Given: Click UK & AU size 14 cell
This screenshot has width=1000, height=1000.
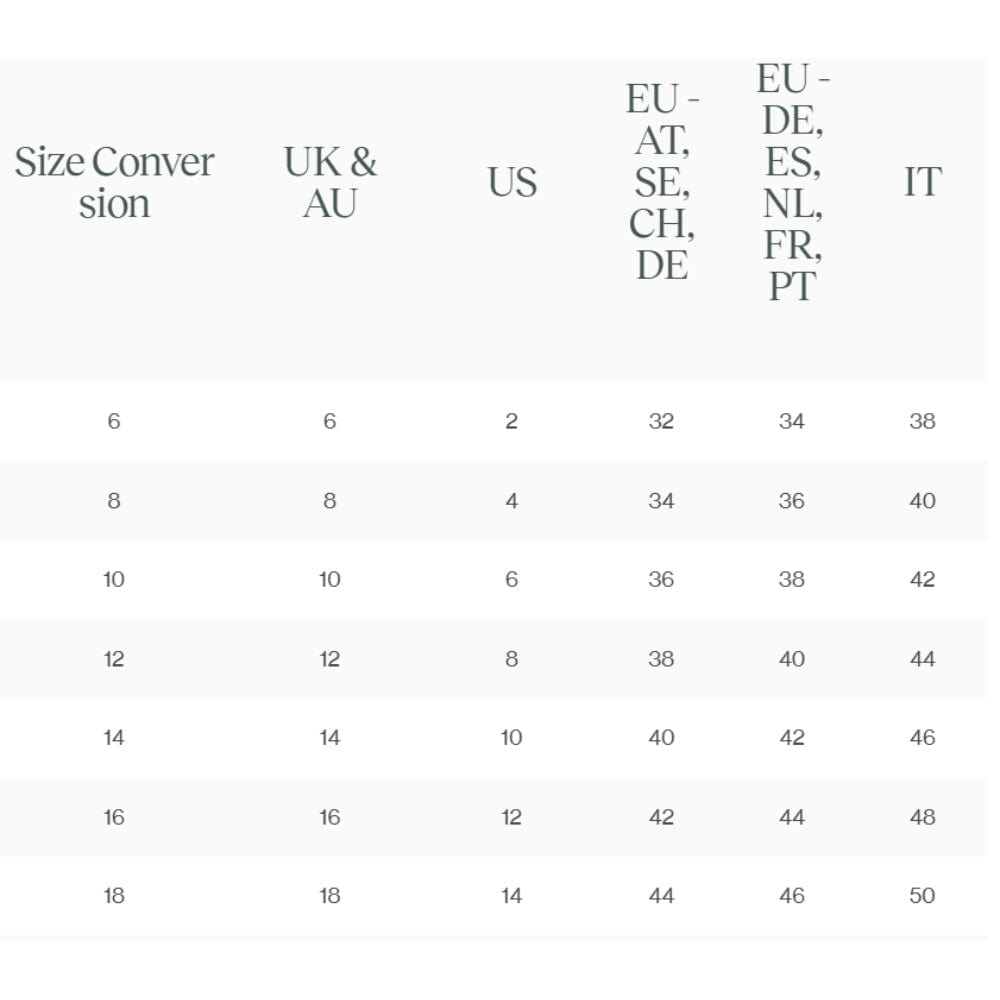Looking at the screenshot, I should (330, 738).
